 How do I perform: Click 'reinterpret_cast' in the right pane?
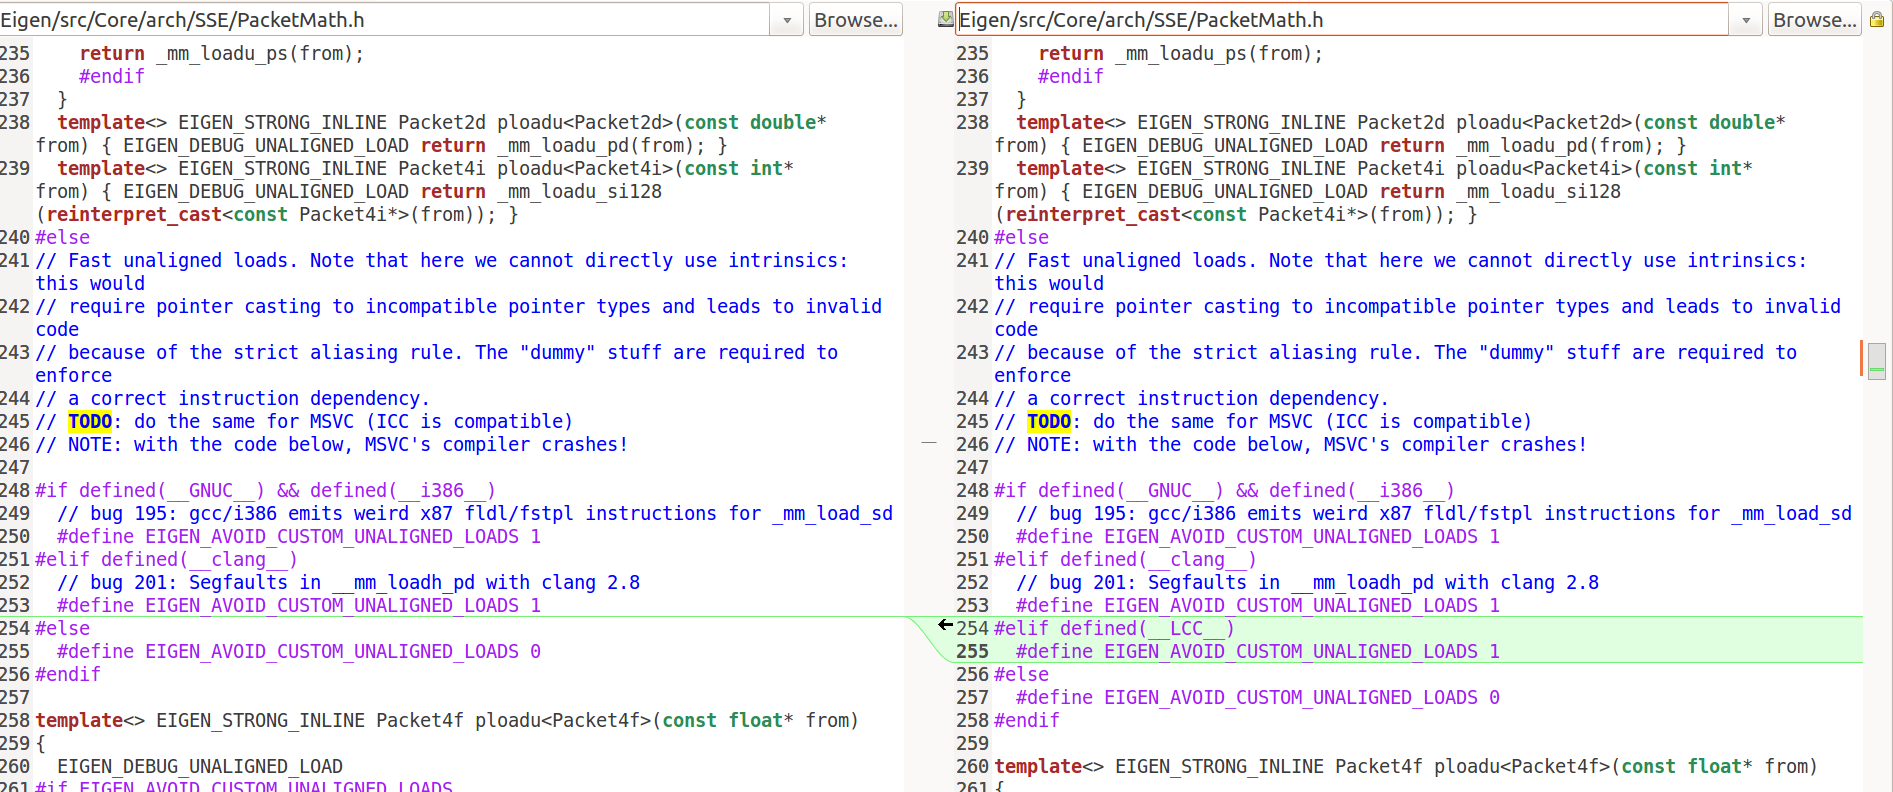1093,215
